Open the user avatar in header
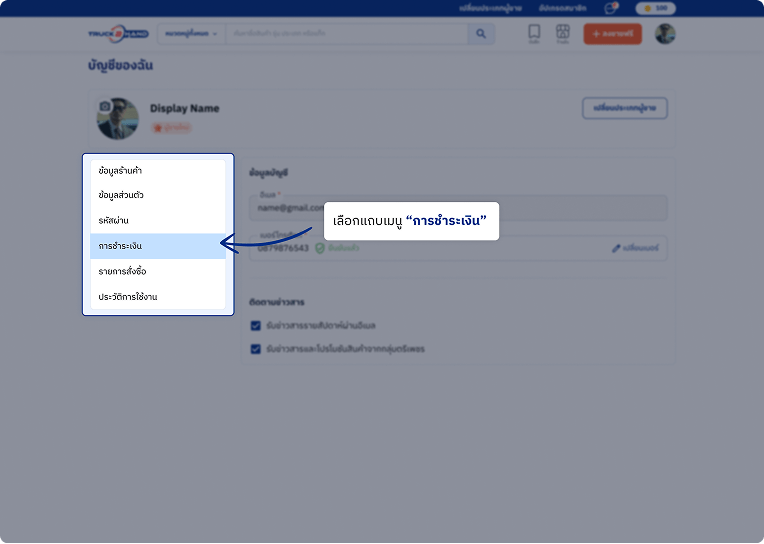 tap(665, 34)
